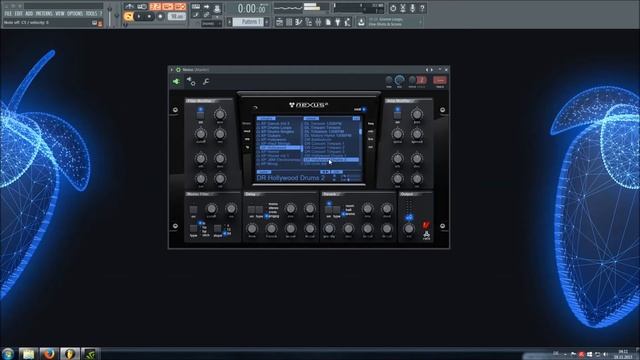This screenshot has height=360, width=640.
Task: Open the Channel rack view icon
Action: coord(289,22)
